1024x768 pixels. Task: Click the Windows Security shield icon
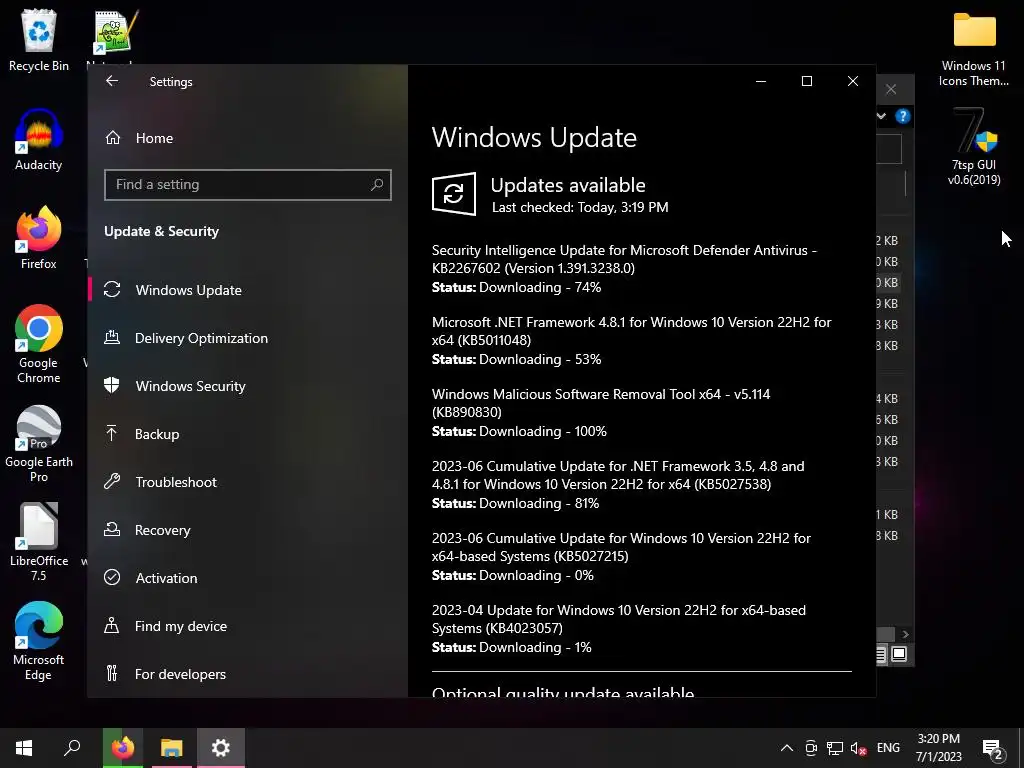click(112, 385)
